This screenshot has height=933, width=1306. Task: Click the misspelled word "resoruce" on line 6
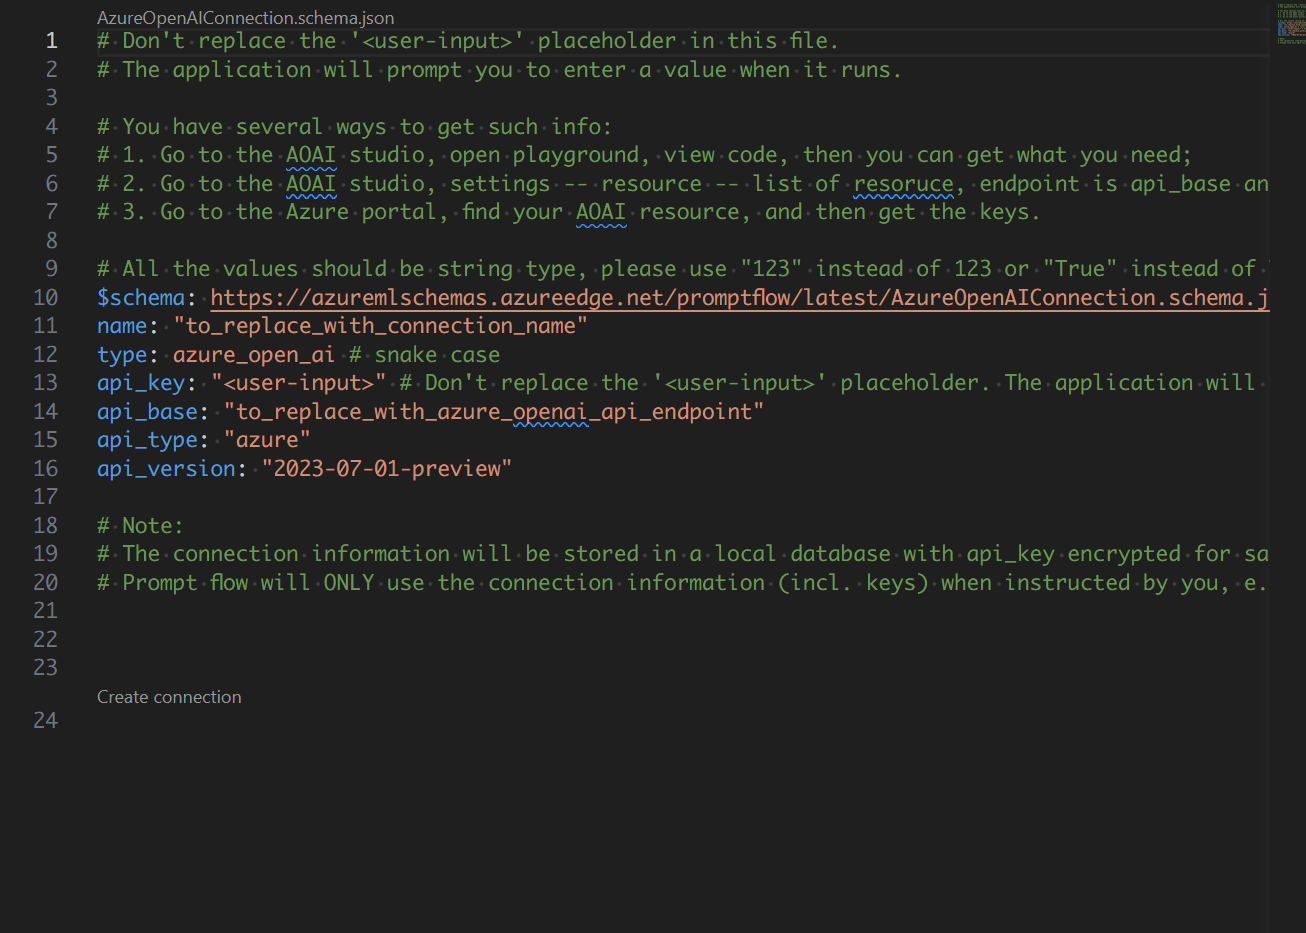coord(903,184)
